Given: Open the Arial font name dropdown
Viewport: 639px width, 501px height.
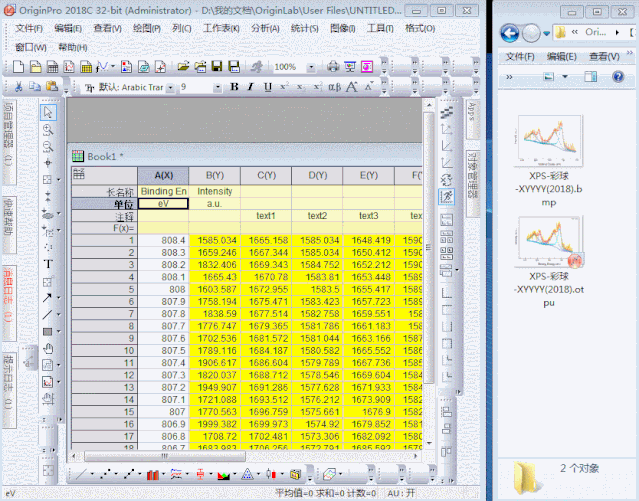Looking at the screenshot, I should [171, 87].
